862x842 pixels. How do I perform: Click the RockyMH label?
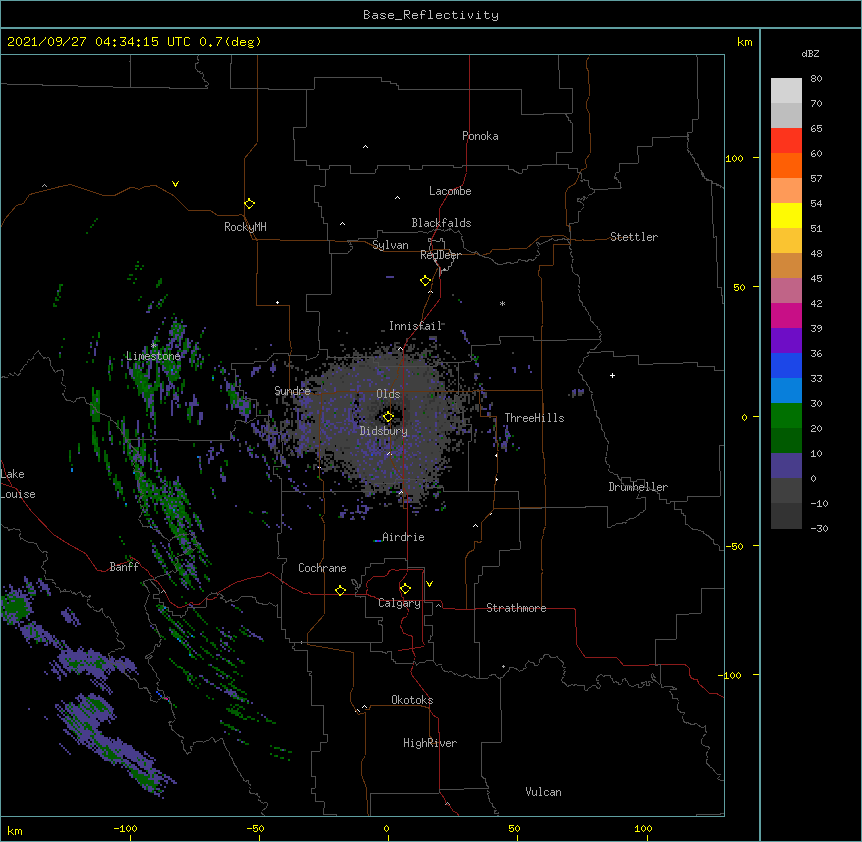pos(245,227)
